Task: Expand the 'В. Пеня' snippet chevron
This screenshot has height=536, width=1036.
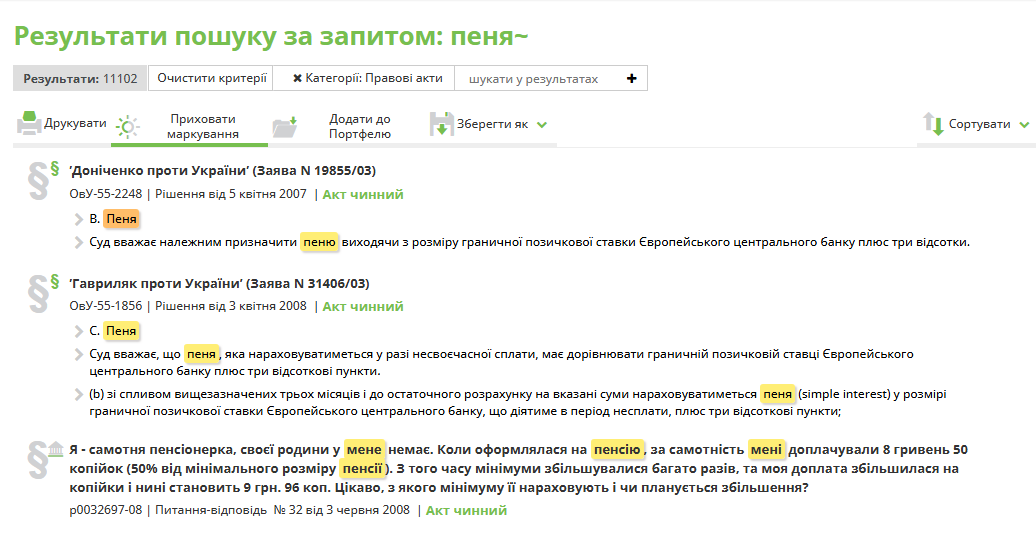Action: 79,219
